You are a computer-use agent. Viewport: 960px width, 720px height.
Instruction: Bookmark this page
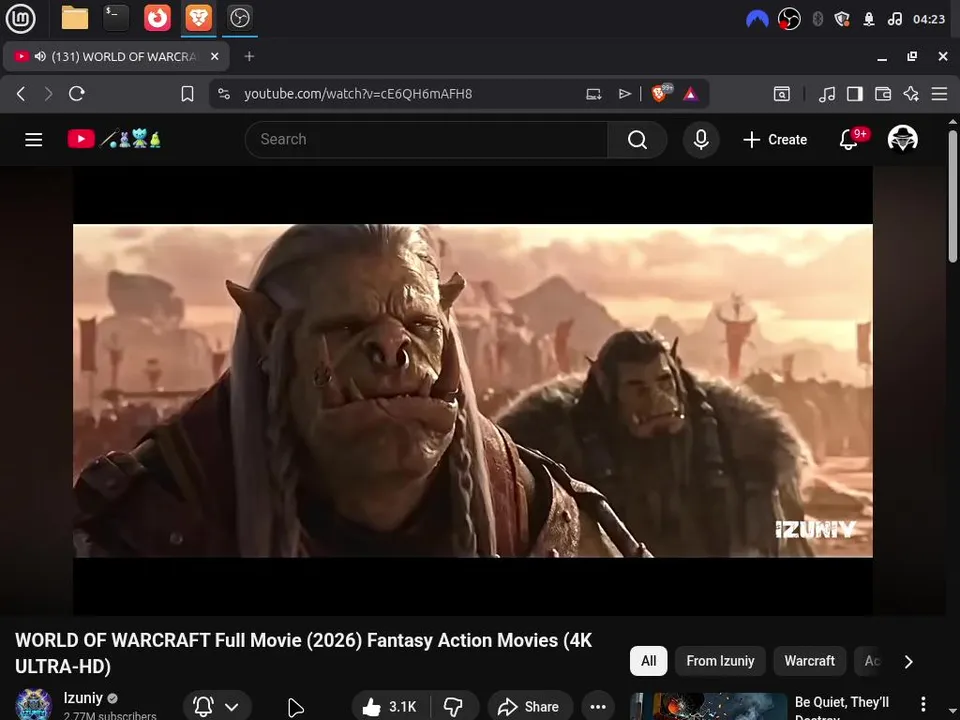pyautogui.click(x=187, y=94)
